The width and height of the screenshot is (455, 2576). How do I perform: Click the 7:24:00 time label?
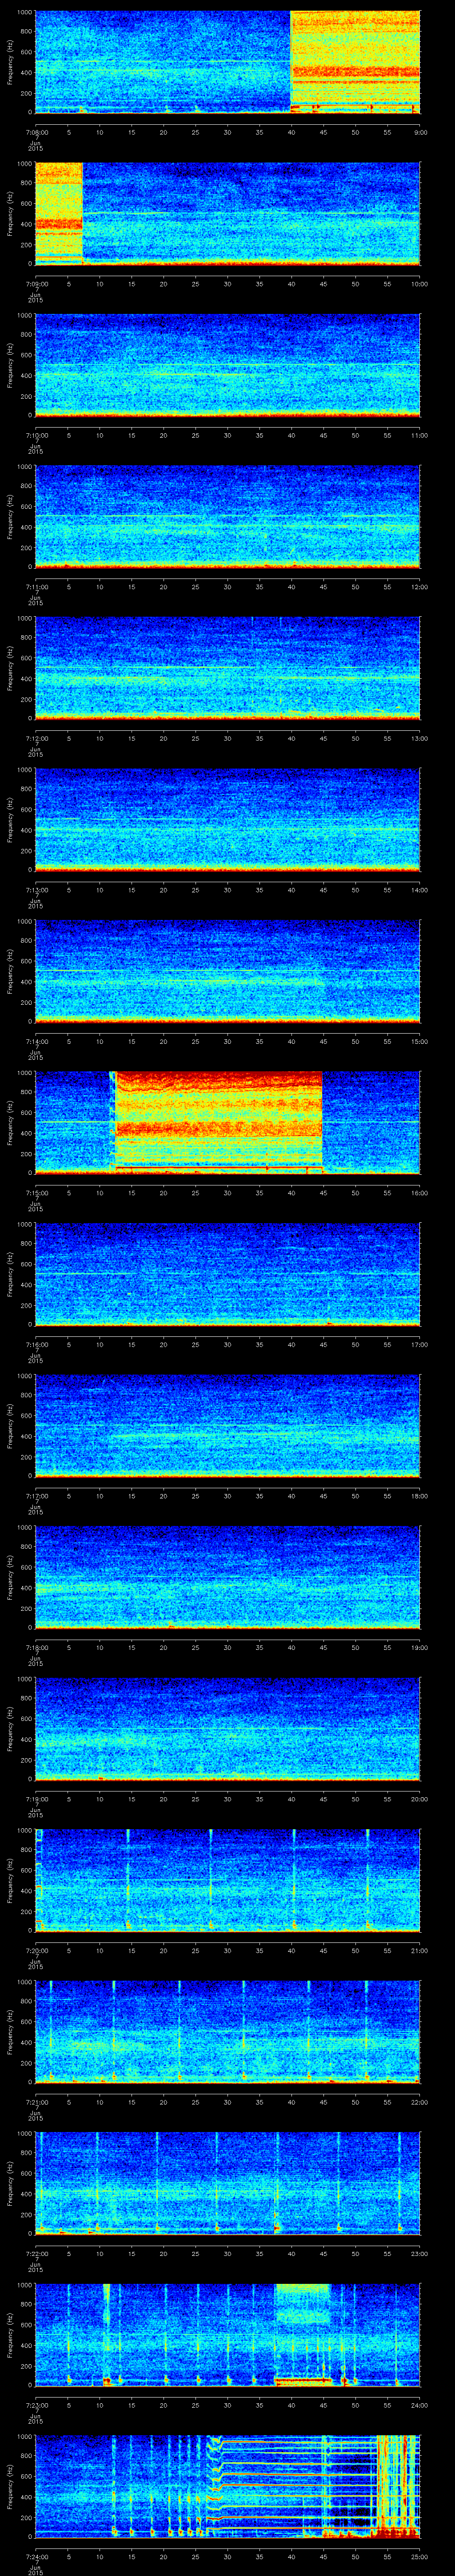pyautogui.click(x=36, y=2556)
